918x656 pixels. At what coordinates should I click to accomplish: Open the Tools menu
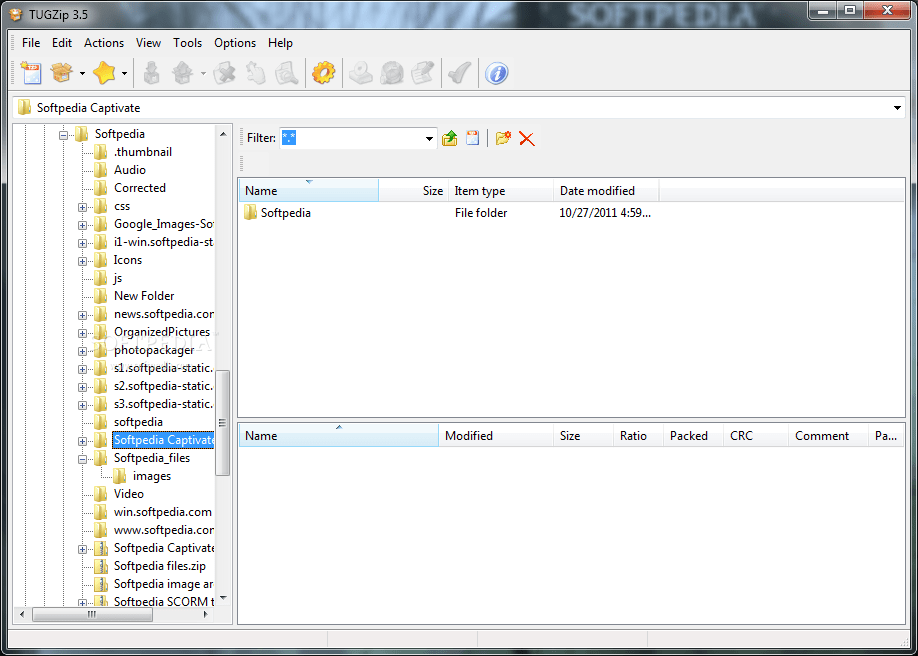pos(187,43)
